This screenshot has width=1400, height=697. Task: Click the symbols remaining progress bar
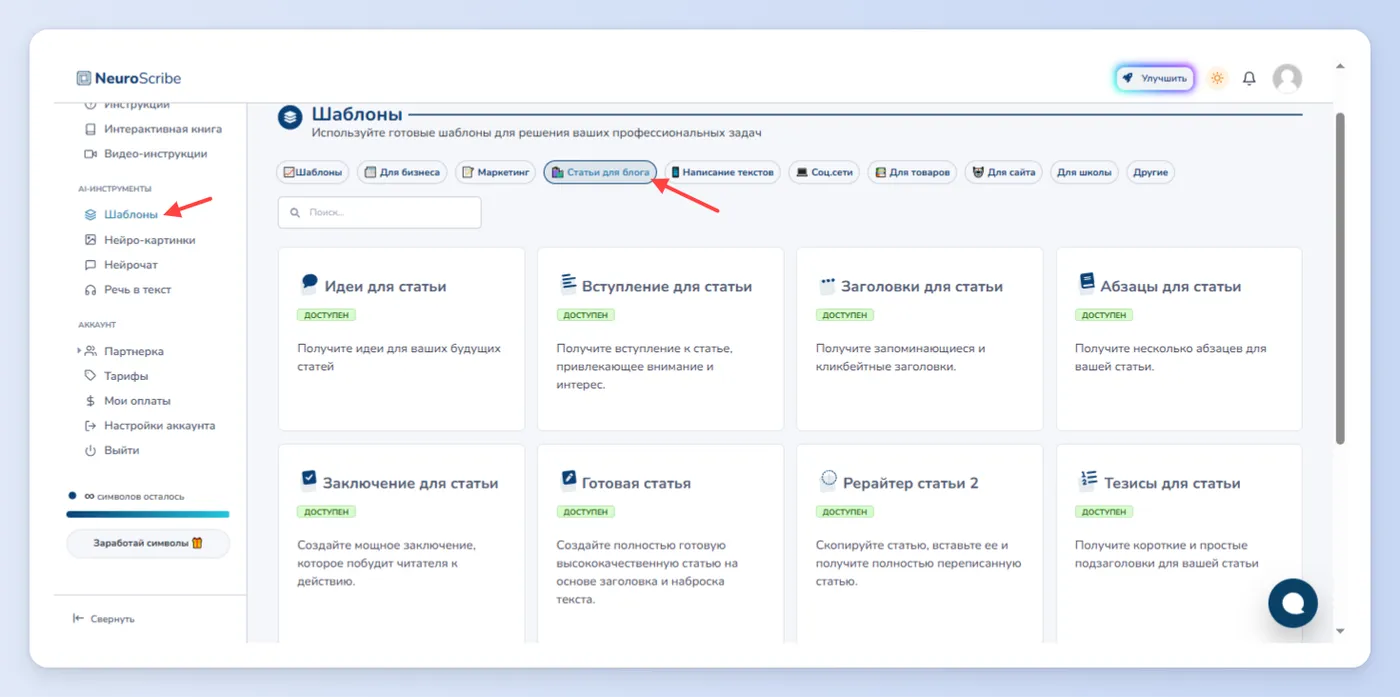148,514
